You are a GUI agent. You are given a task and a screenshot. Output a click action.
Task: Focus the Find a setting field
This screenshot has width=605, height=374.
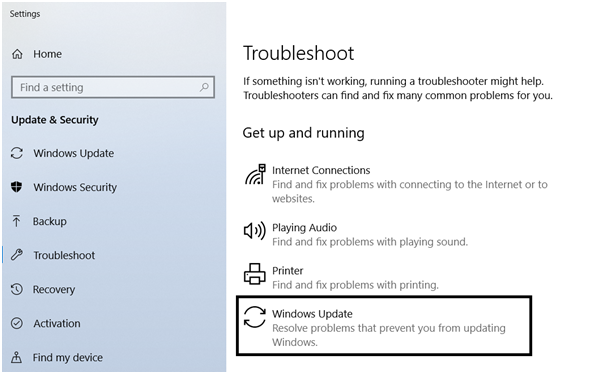pyautogui.click(x=113, y=87)
